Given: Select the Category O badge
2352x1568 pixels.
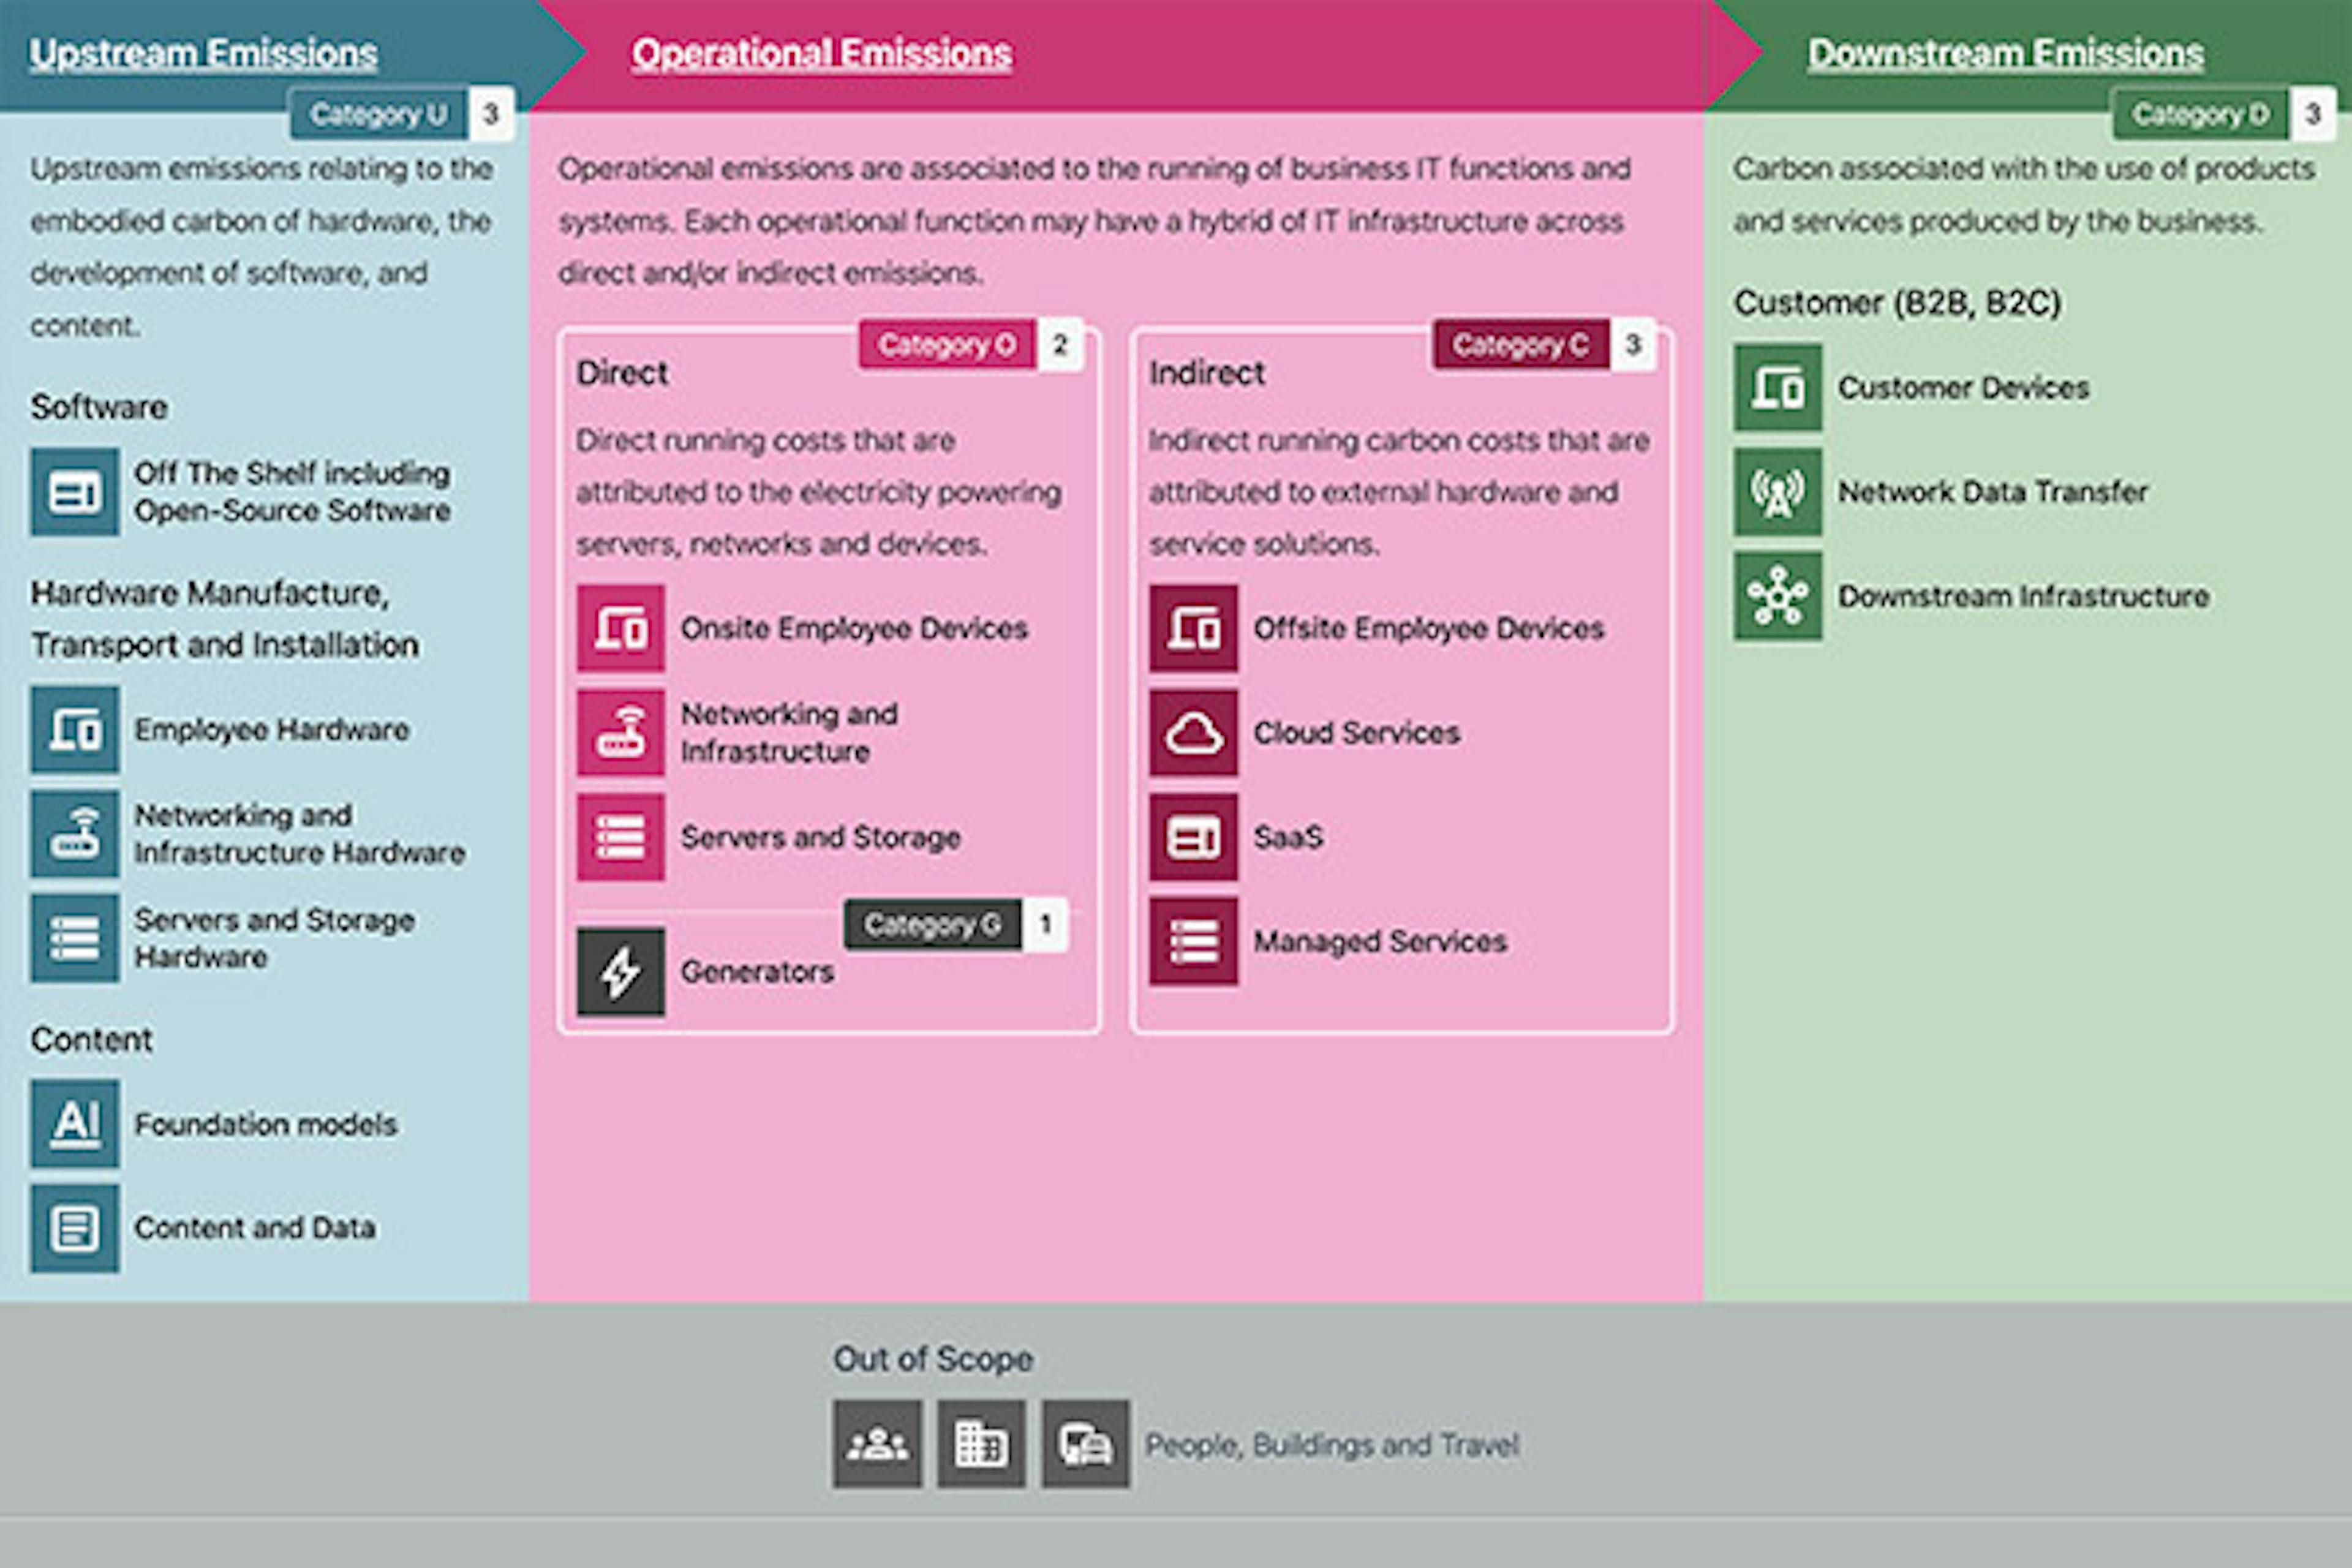Looking at the screenshot, I should (946, 345).
